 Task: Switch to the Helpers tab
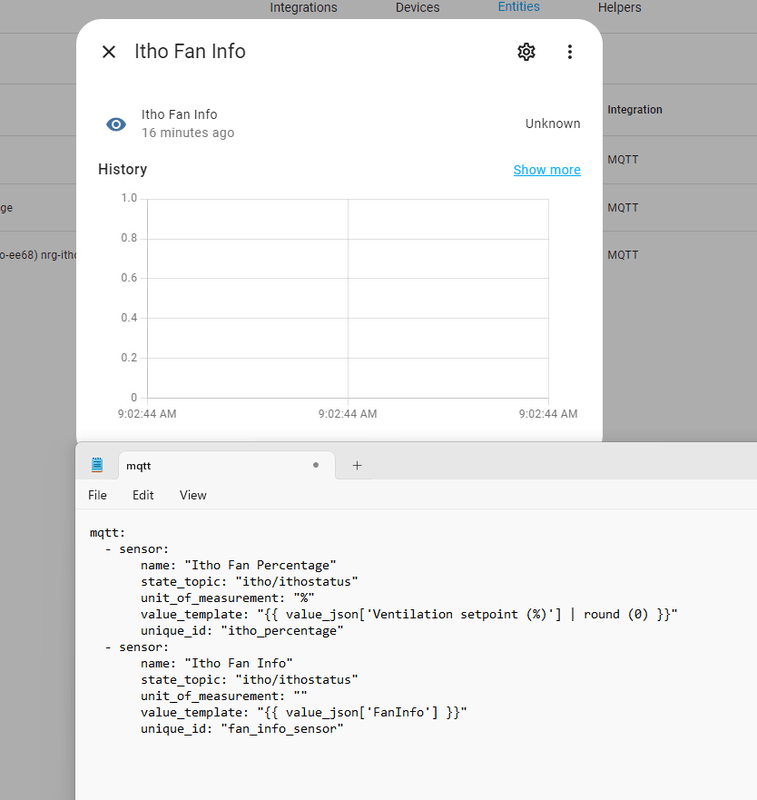(619, 8)
